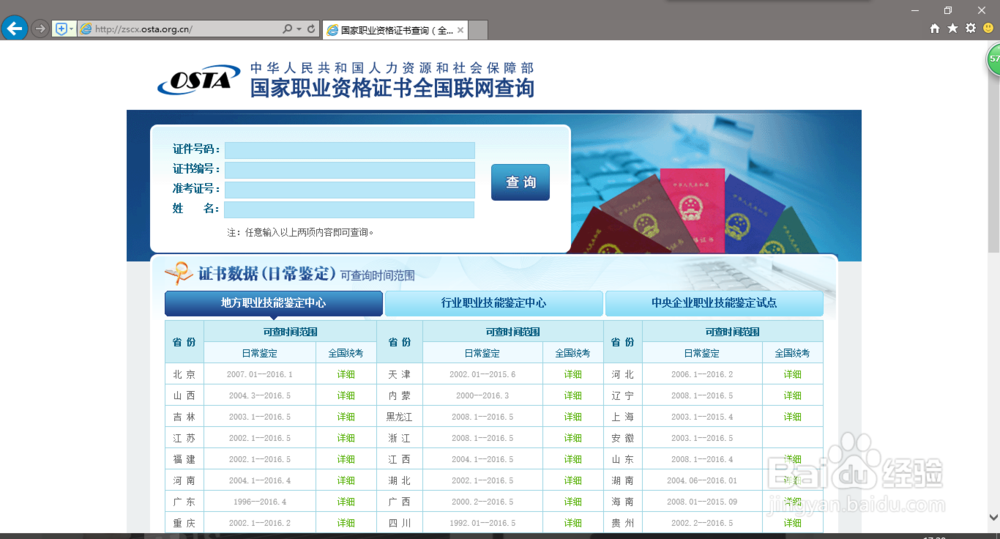The height and width of the screenshot is (539, 1000).
Task: Open 详细 link for 内蒙 row
Action: coord(573,395)
